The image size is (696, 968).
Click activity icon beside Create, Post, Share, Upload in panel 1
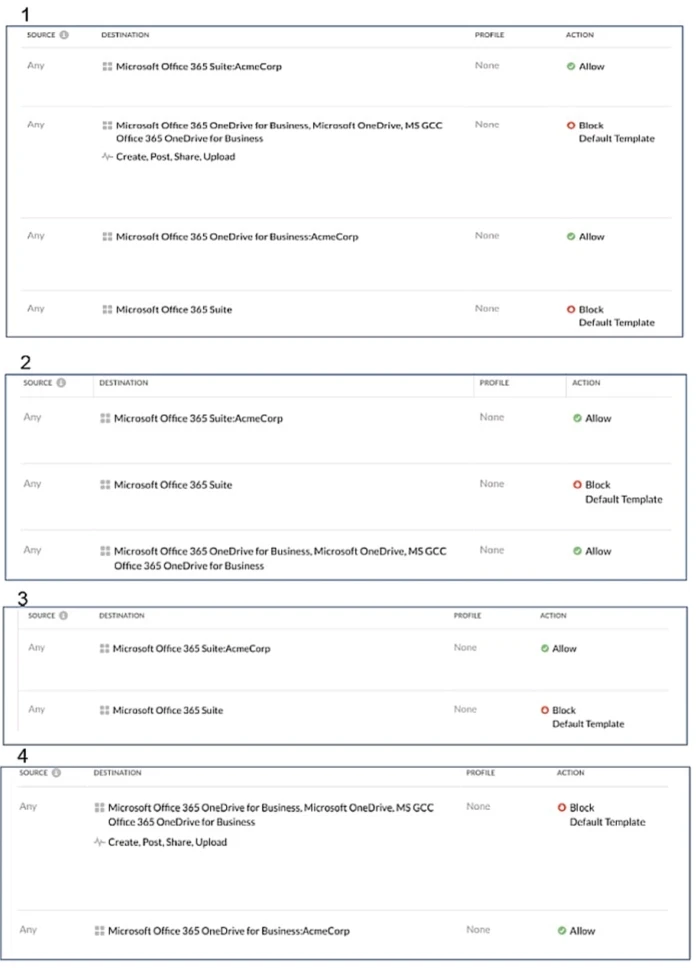(107, 157)
